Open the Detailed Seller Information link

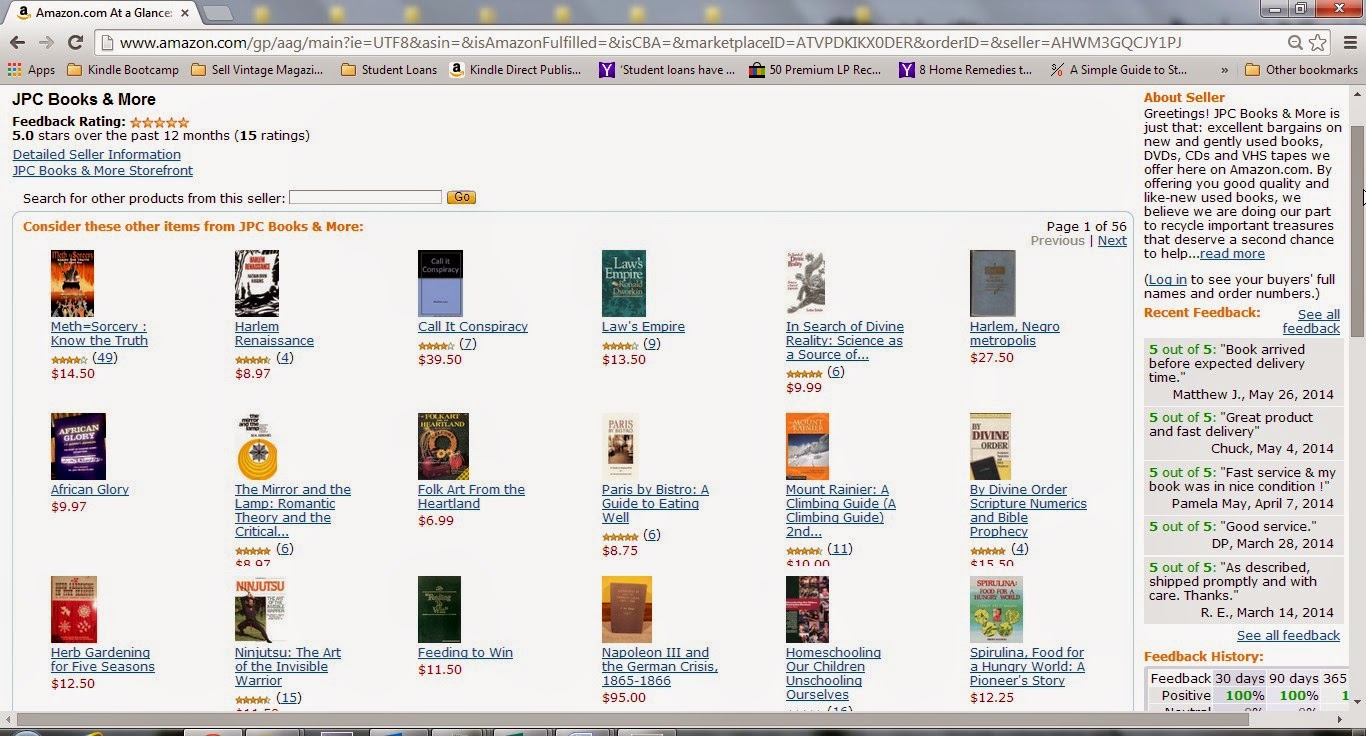tap(97, 155)
